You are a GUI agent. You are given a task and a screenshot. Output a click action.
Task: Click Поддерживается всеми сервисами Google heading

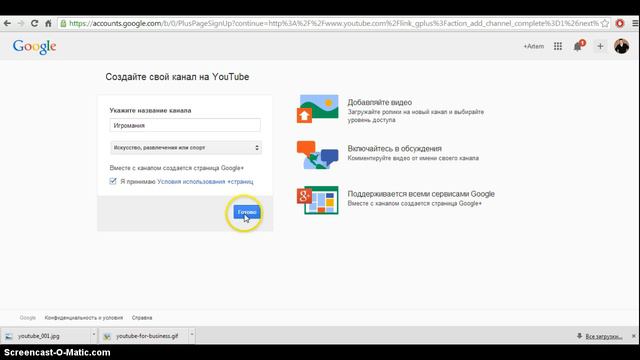click(x=421, y=194)
